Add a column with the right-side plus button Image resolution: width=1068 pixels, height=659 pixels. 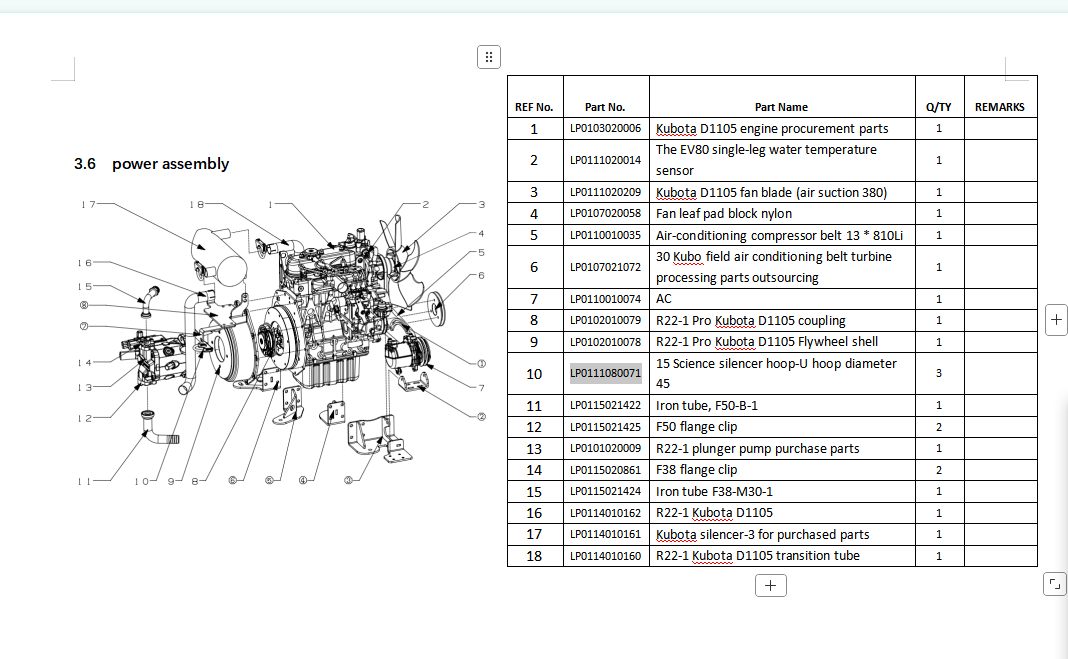(x=1056, y=320)
